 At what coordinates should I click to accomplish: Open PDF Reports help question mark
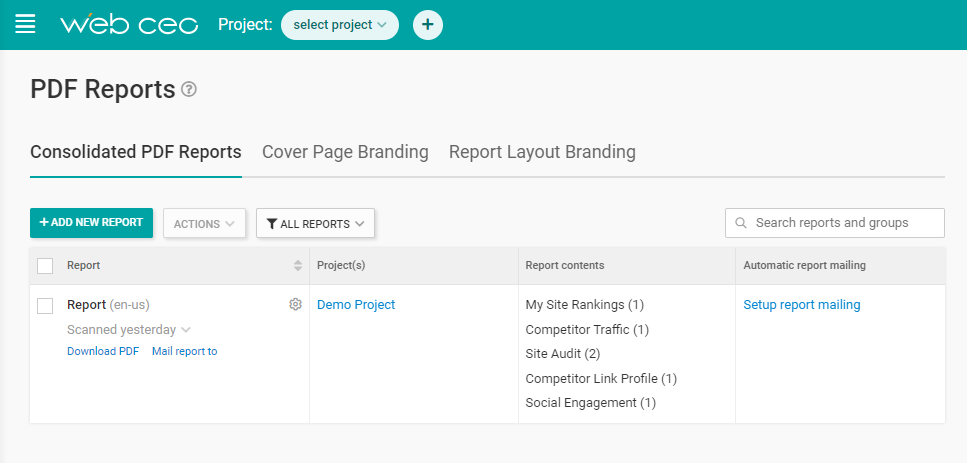click(189, 90)
